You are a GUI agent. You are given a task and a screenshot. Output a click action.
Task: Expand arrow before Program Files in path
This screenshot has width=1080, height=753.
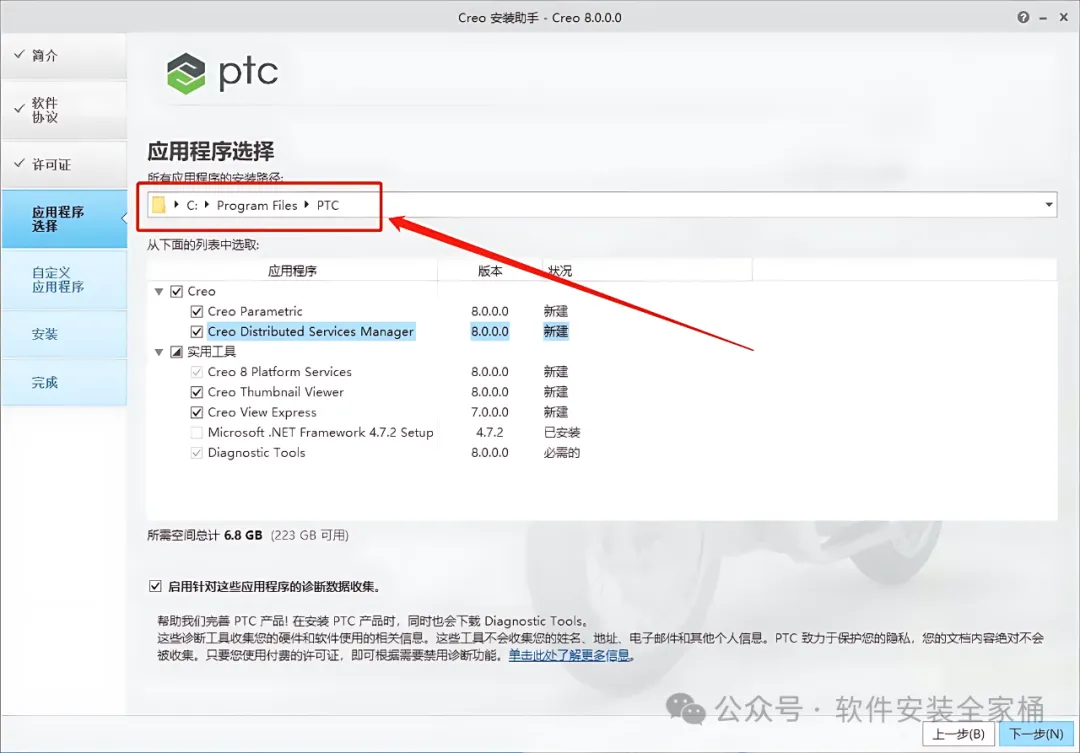click(207, 205)
